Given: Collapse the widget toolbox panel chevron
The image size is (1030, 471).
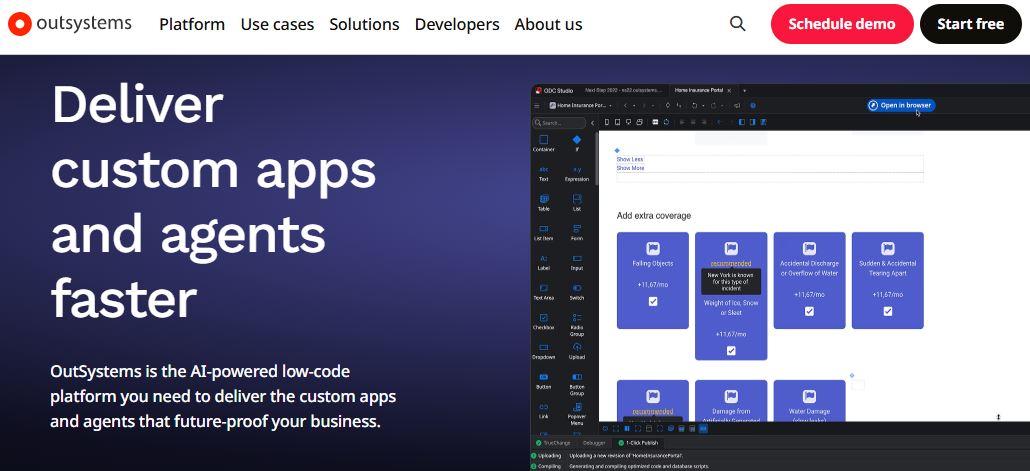Looking at the screenshot, I should 592,123.
